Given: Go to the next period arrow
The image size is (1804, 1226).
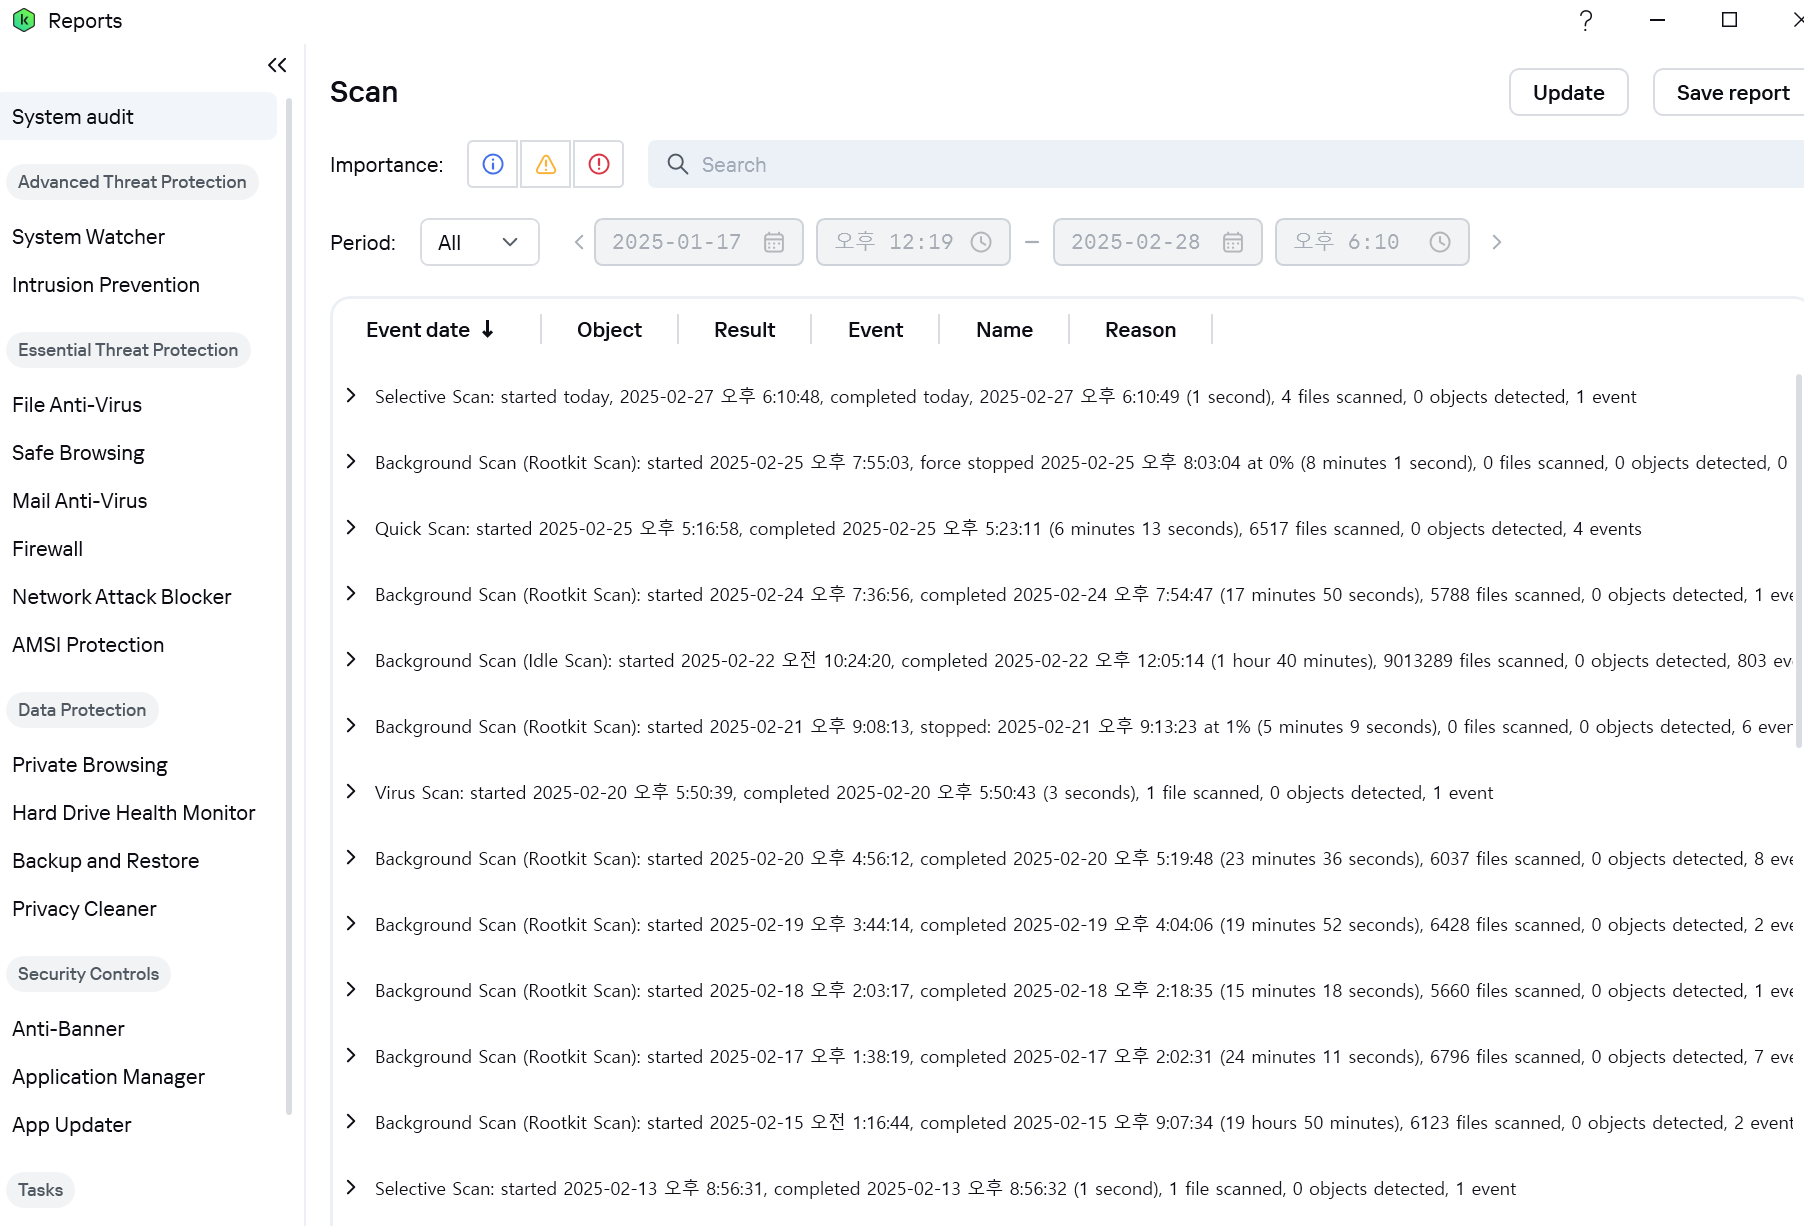Looking at the screenshot, I should coord(1497,242).
